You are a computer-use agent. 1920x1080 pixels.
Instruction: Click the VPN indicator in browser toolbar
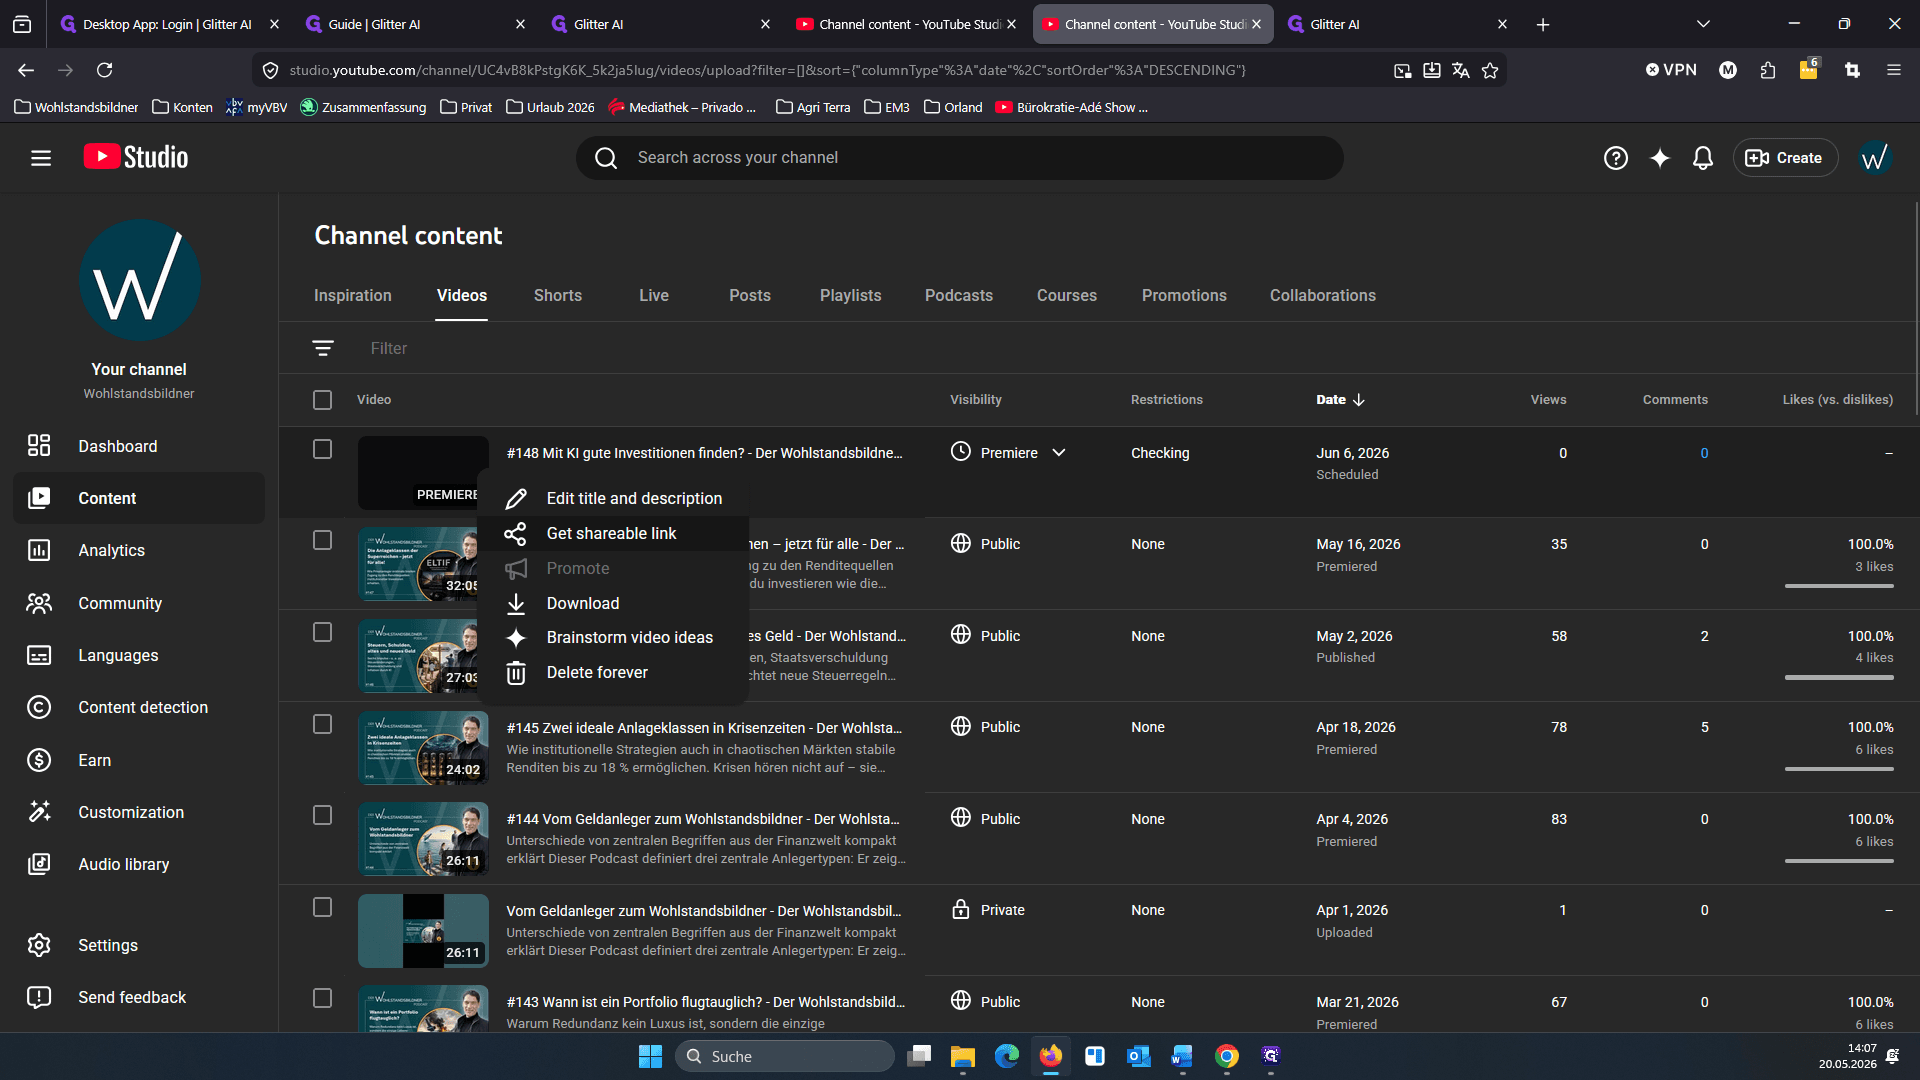point(1671,70)
